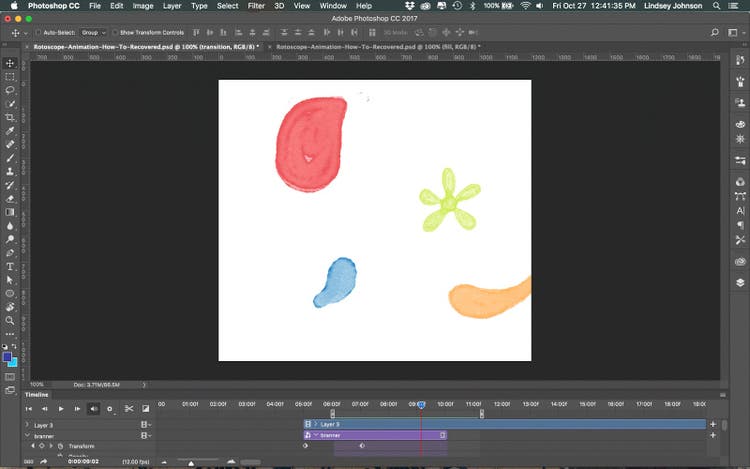Open the Move tool preset picker arrow
The image size is (750, 469).
[x=25, y=33]
